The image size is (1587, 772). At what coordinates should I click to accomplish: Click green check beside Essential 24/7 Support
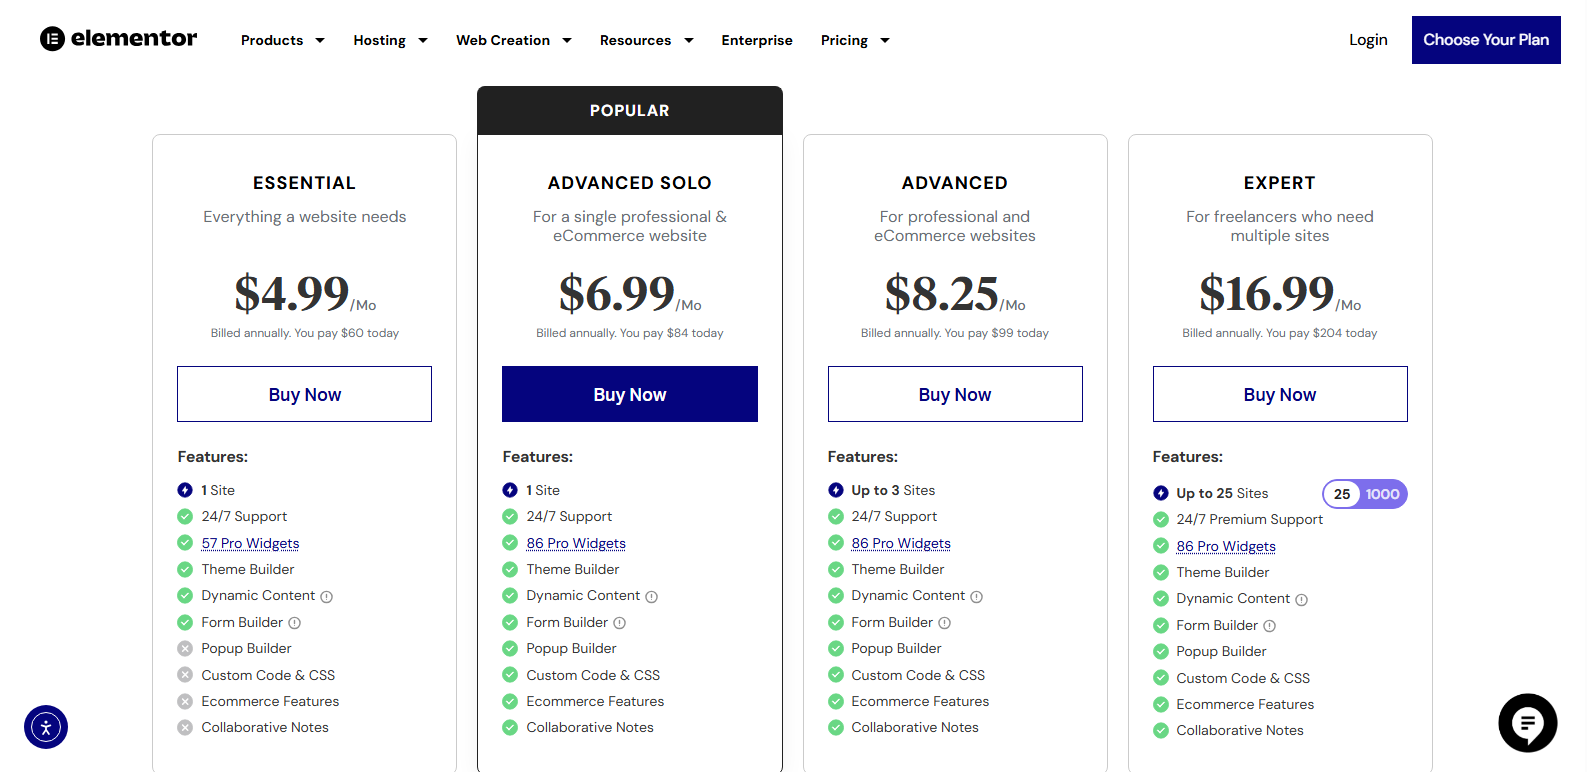pyautogui.click(x=185, y=516)
